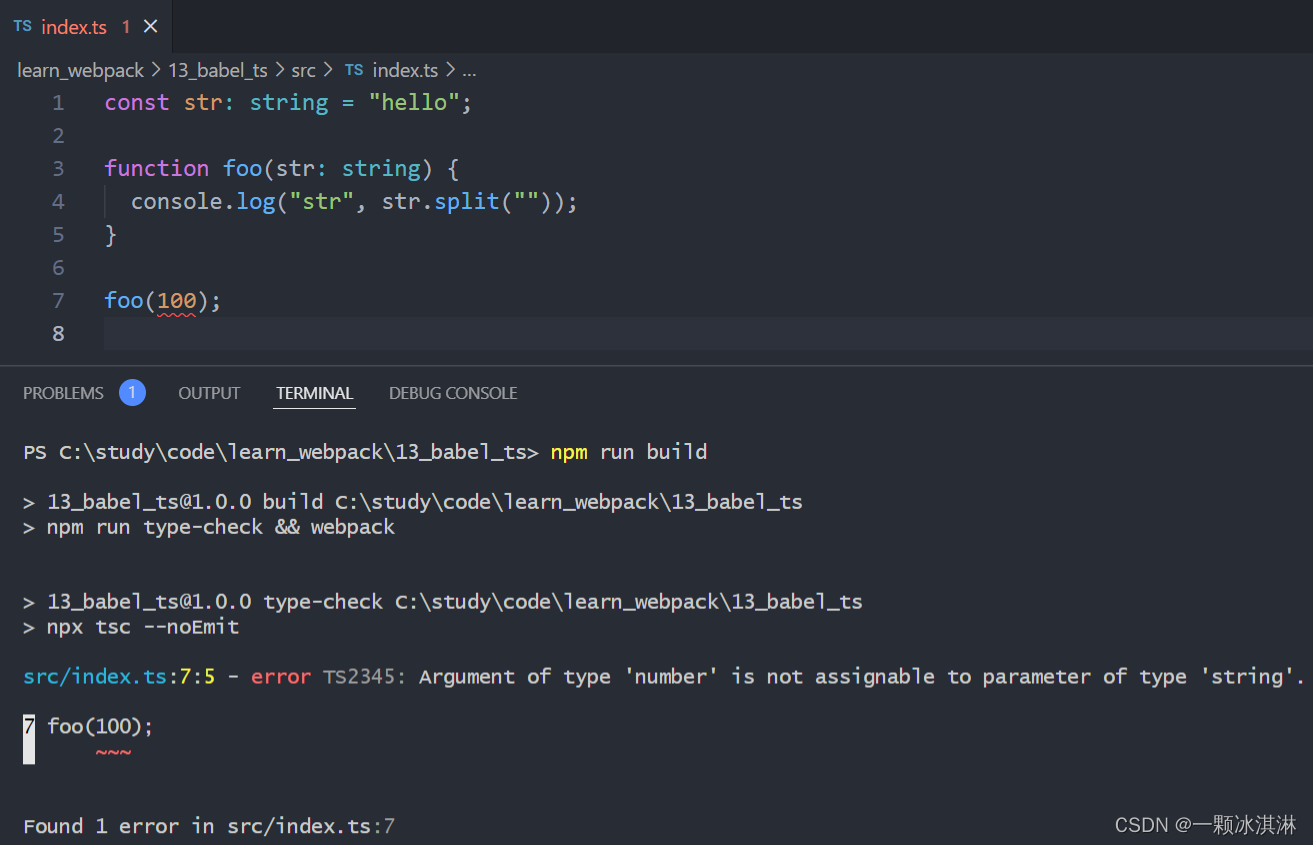Screen dimensions: 1313x845
Task: Click the const keyword on line 1
Action: click(137, 102)
